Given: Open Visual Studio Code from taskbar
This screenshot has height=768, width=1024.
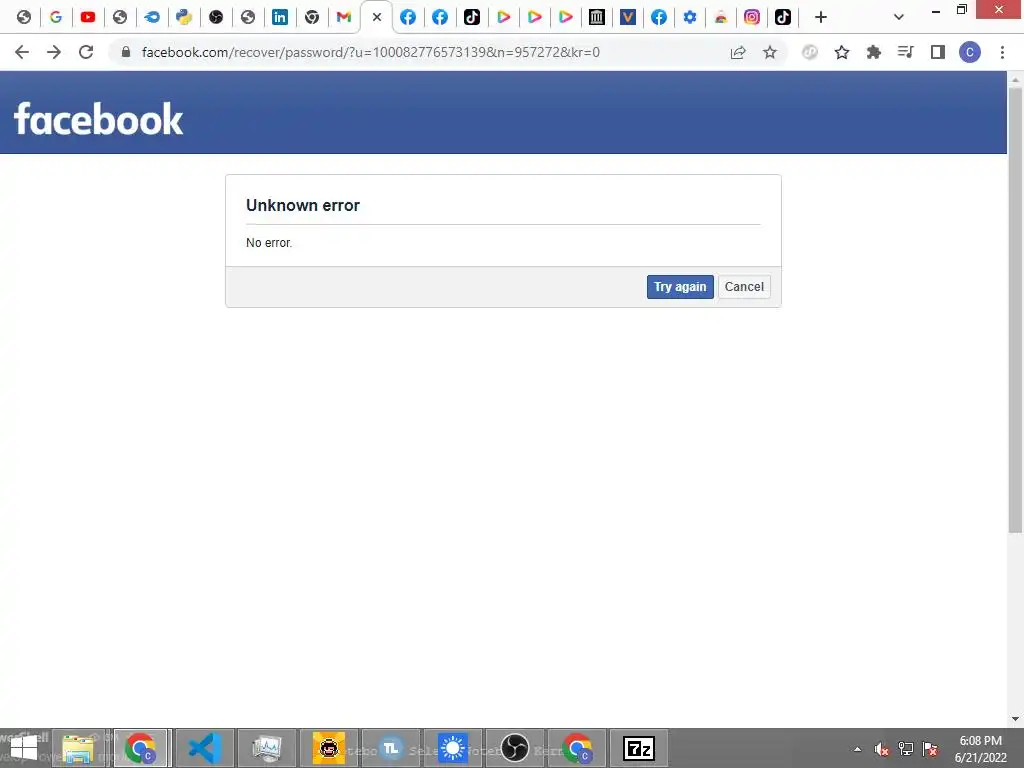Looking at the screenshot, I should pyautogui.click(x=204, y=748).
